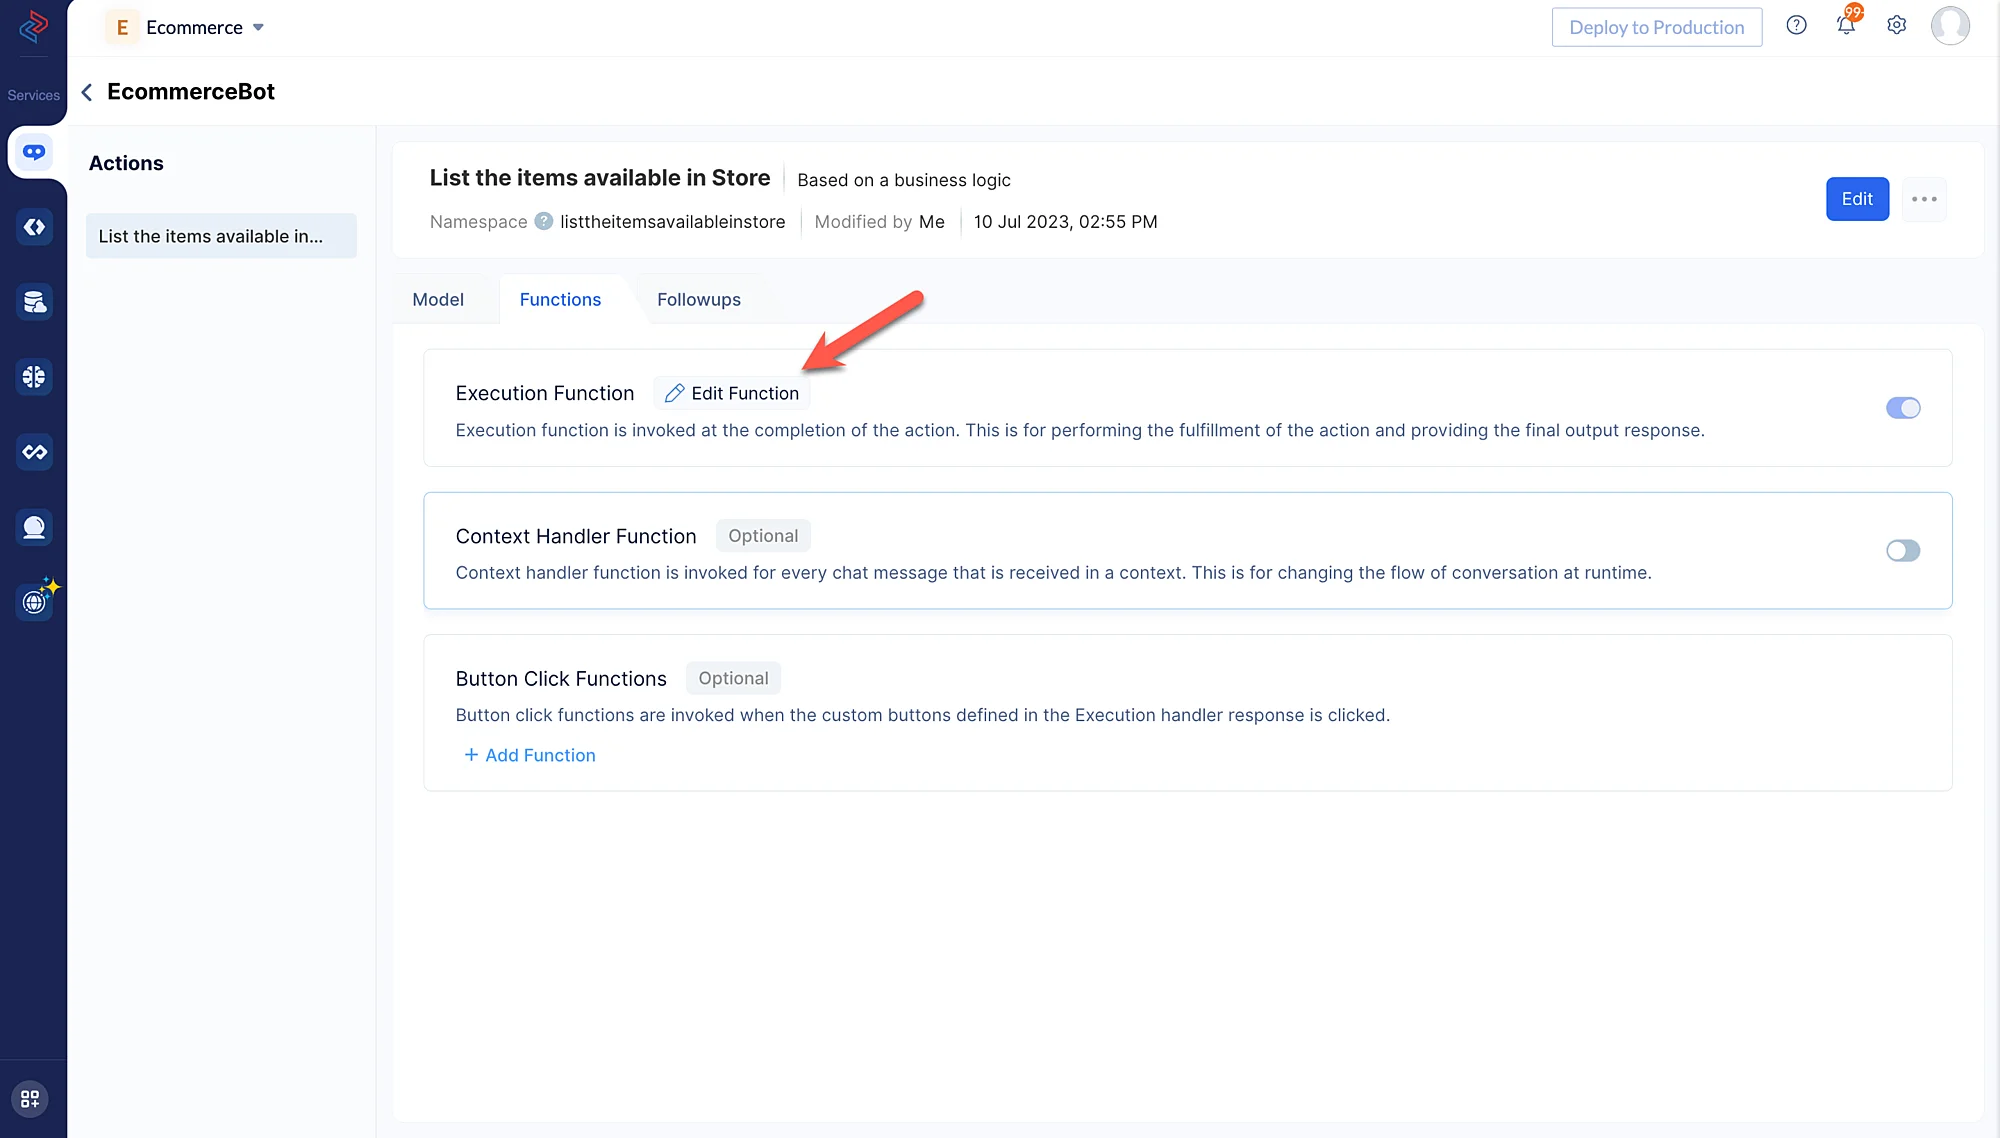This screenshot has height=1138, width=2000.
Task: Click Add Function link
Action: (x=530, y=755)
